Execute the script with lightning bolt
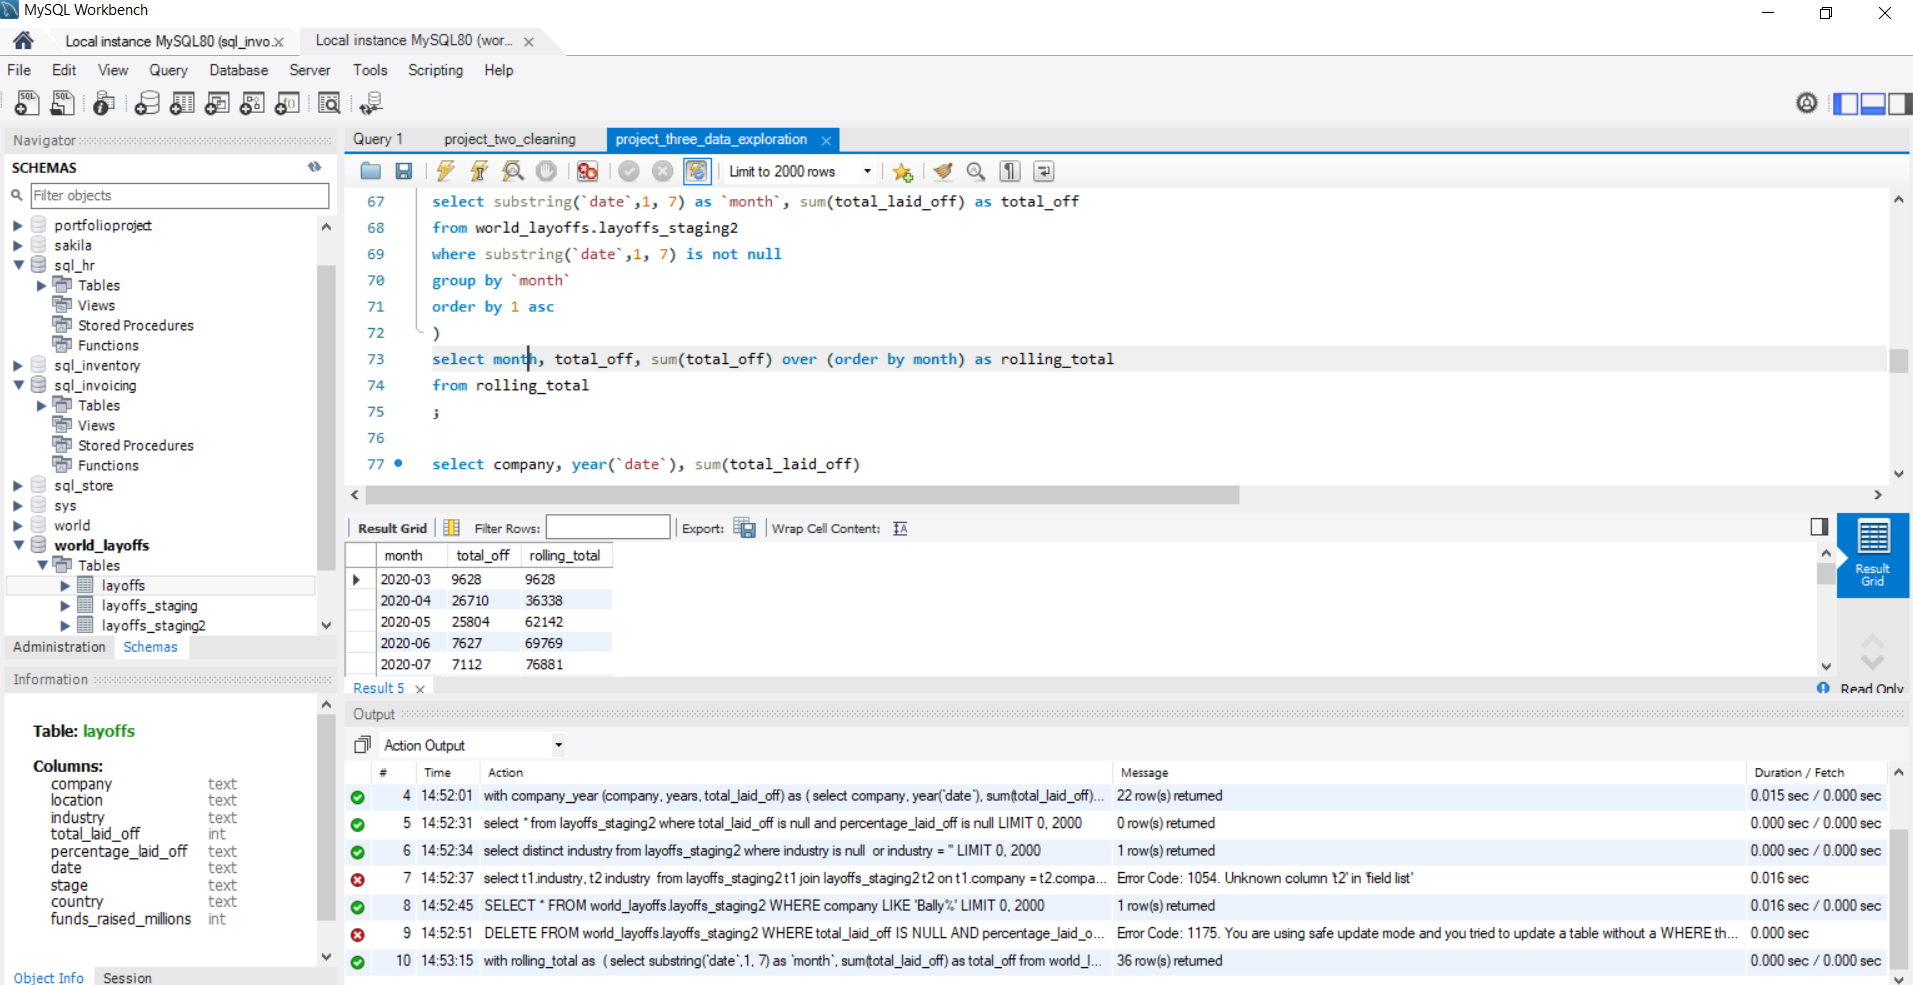 [445, 171]
